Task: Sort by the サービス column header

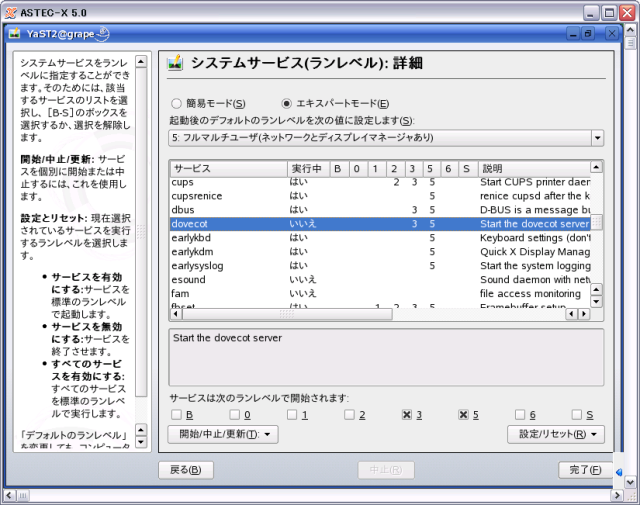Action: pyautogui.click(x=227, y=168)
